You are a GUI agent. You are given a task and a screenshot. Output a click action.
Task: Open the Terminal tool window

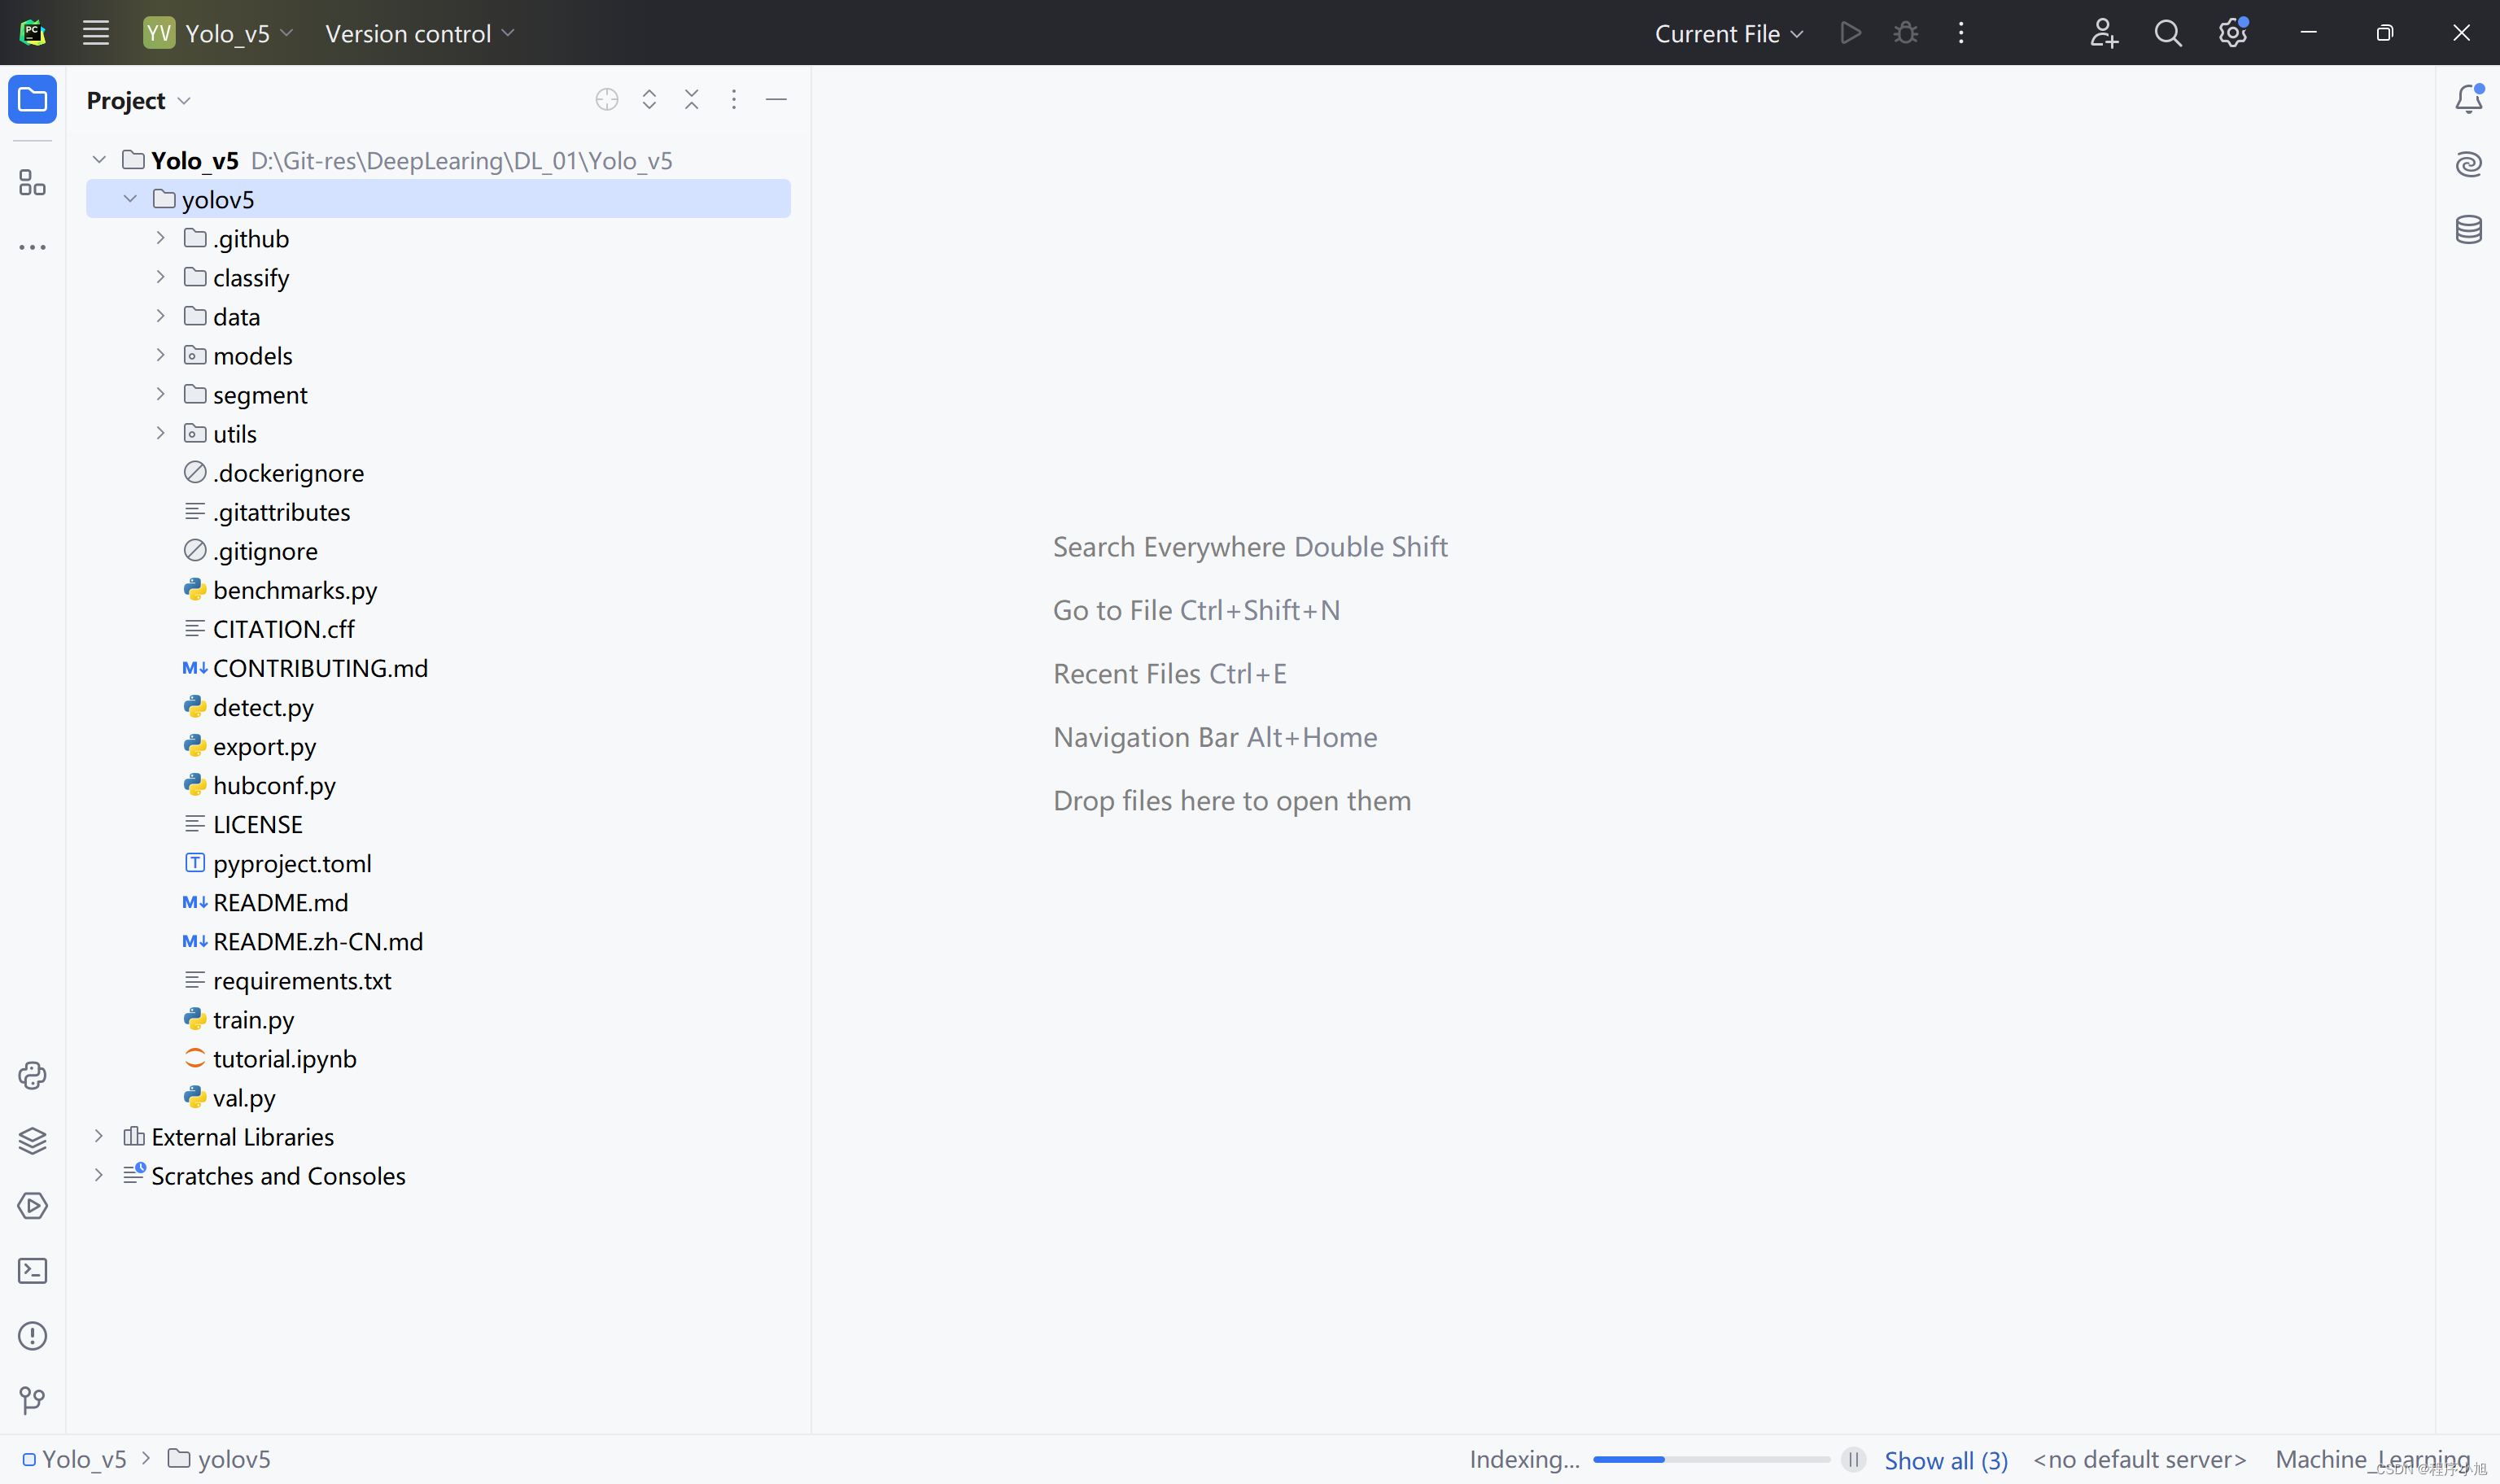(32, 1271)
